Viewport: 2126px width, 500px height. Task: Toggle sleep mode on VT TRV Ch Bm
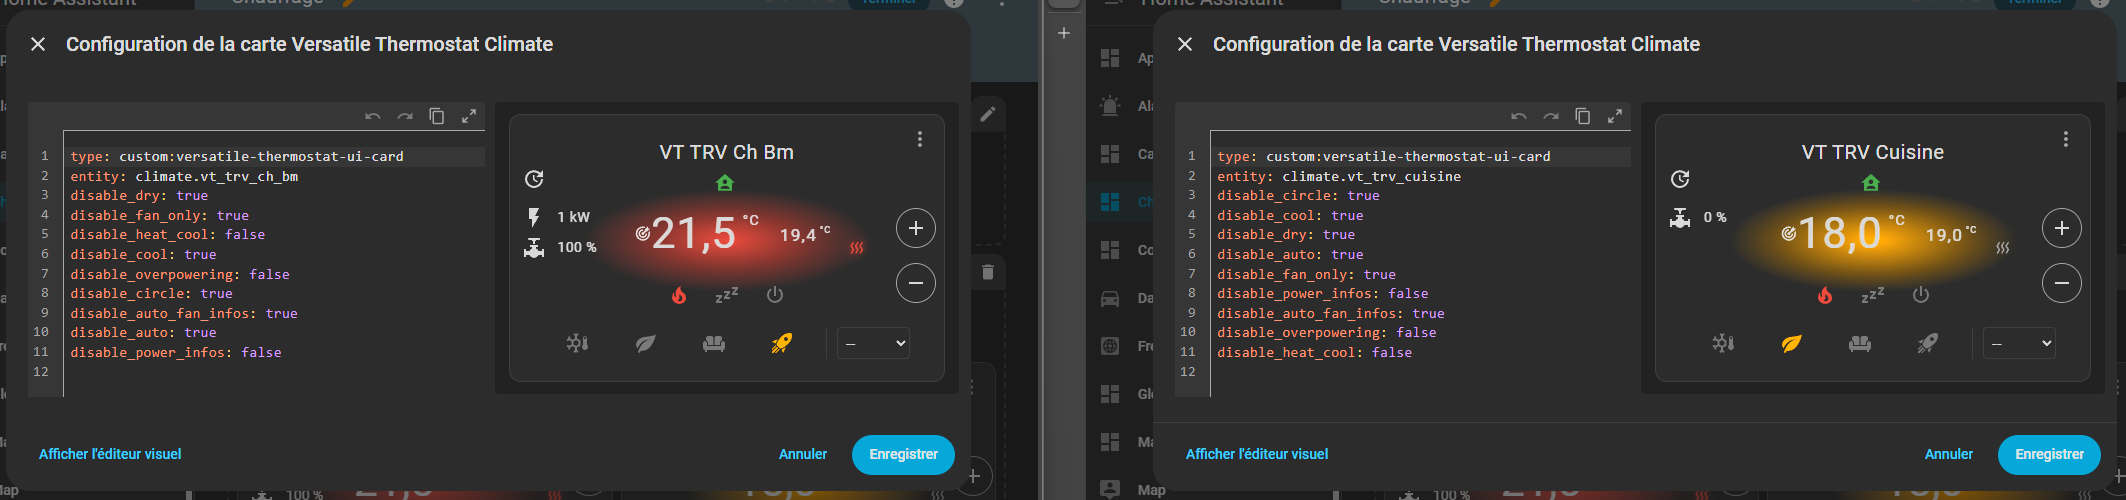point(727,295)
